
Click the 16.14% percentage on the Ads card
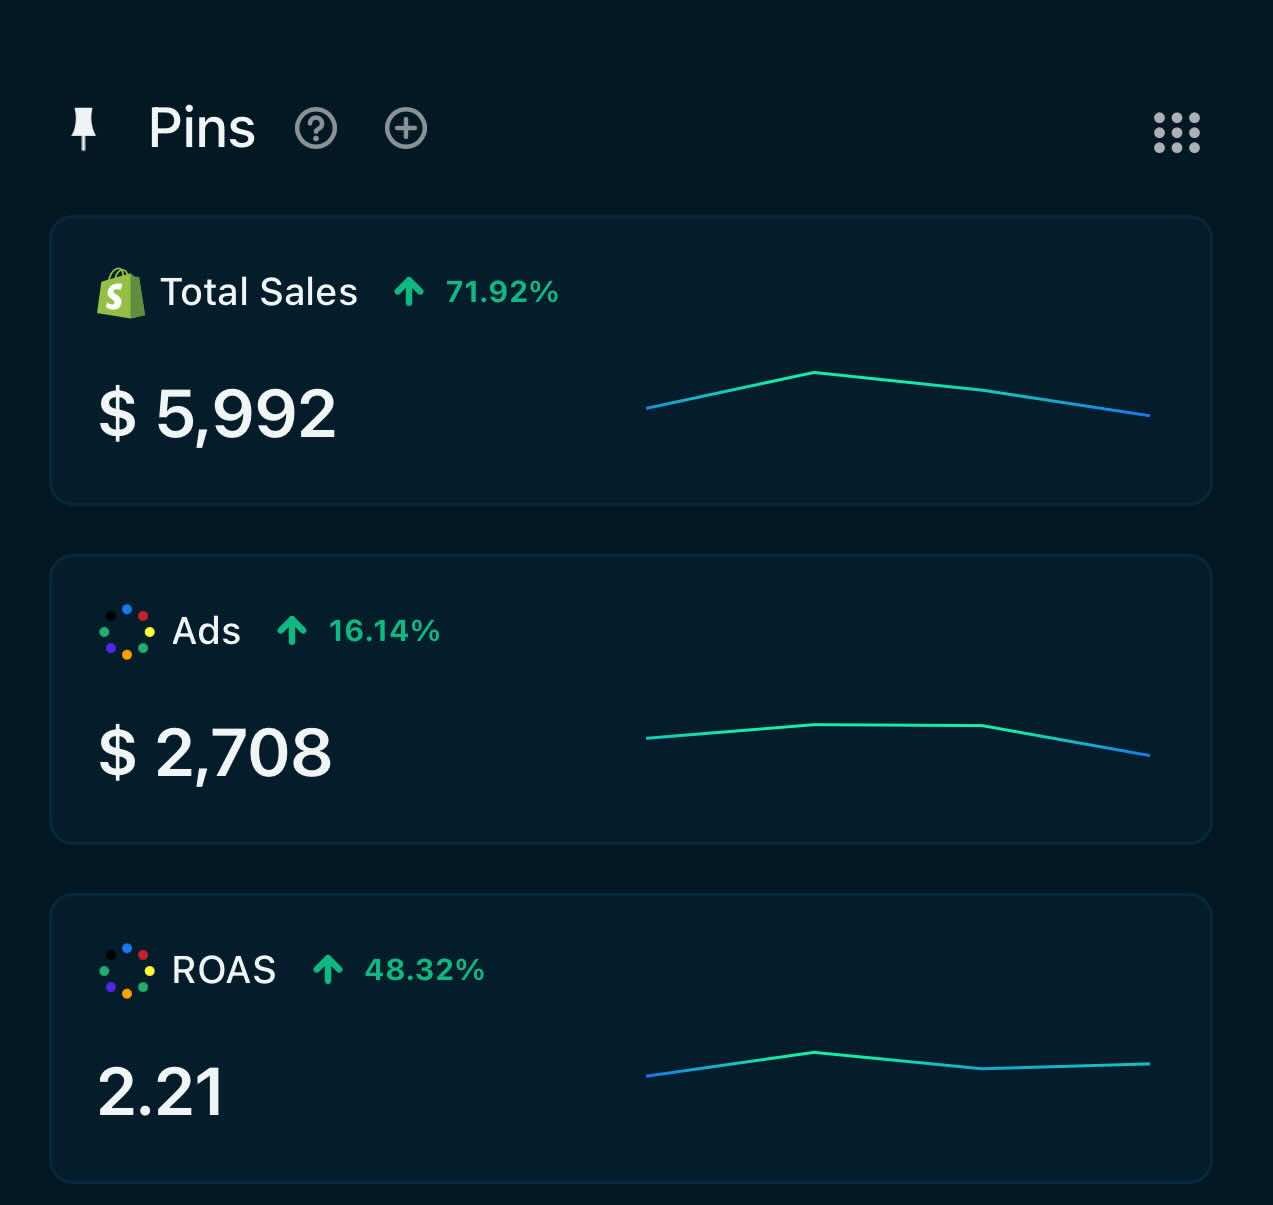[383, 631]
